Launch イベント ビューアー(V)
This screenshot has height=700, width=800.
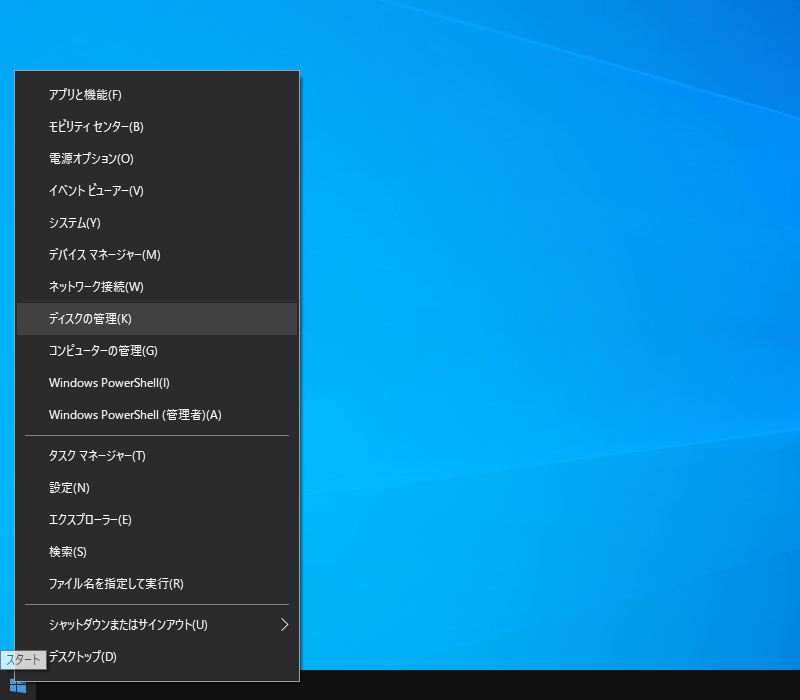pyautogui.click(x=157, y=191)
